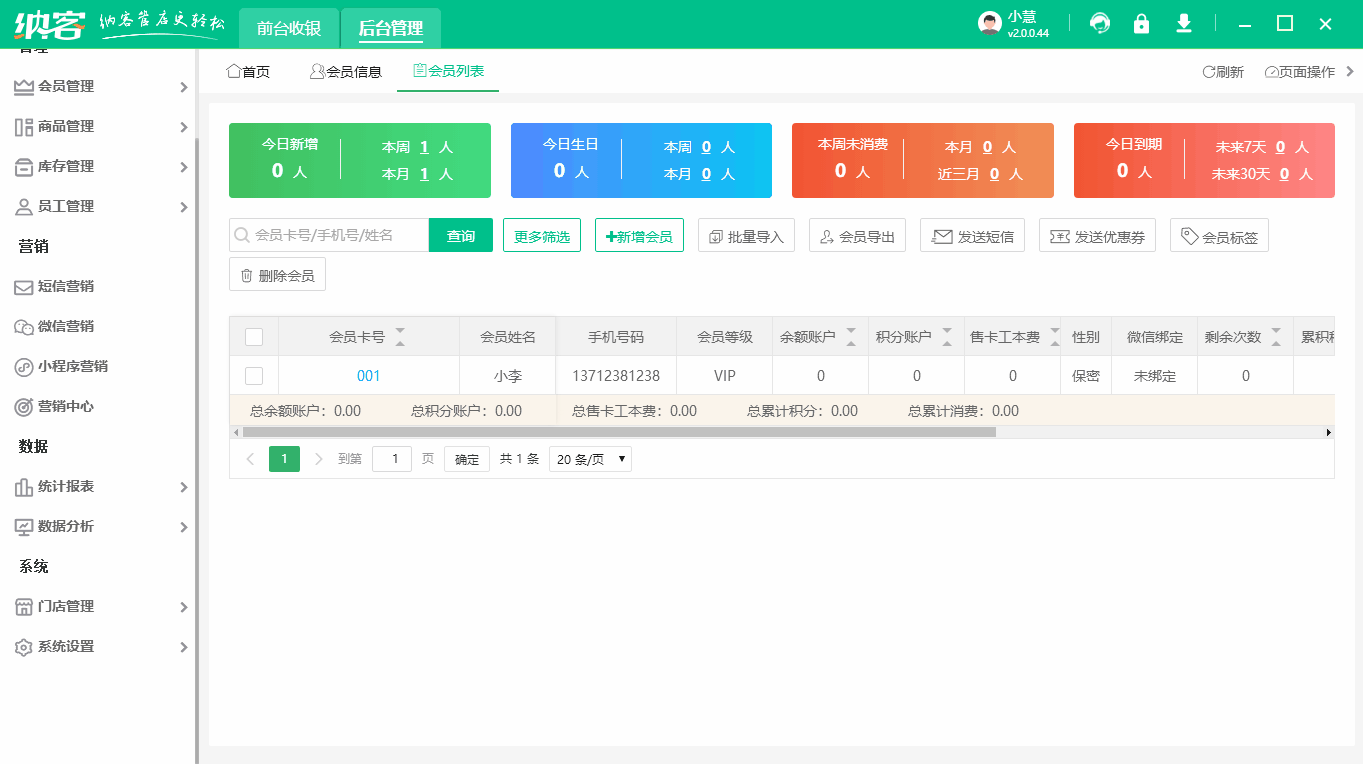Open the 营销中心 section
The image size is (1363, 764).
point(64,406)
